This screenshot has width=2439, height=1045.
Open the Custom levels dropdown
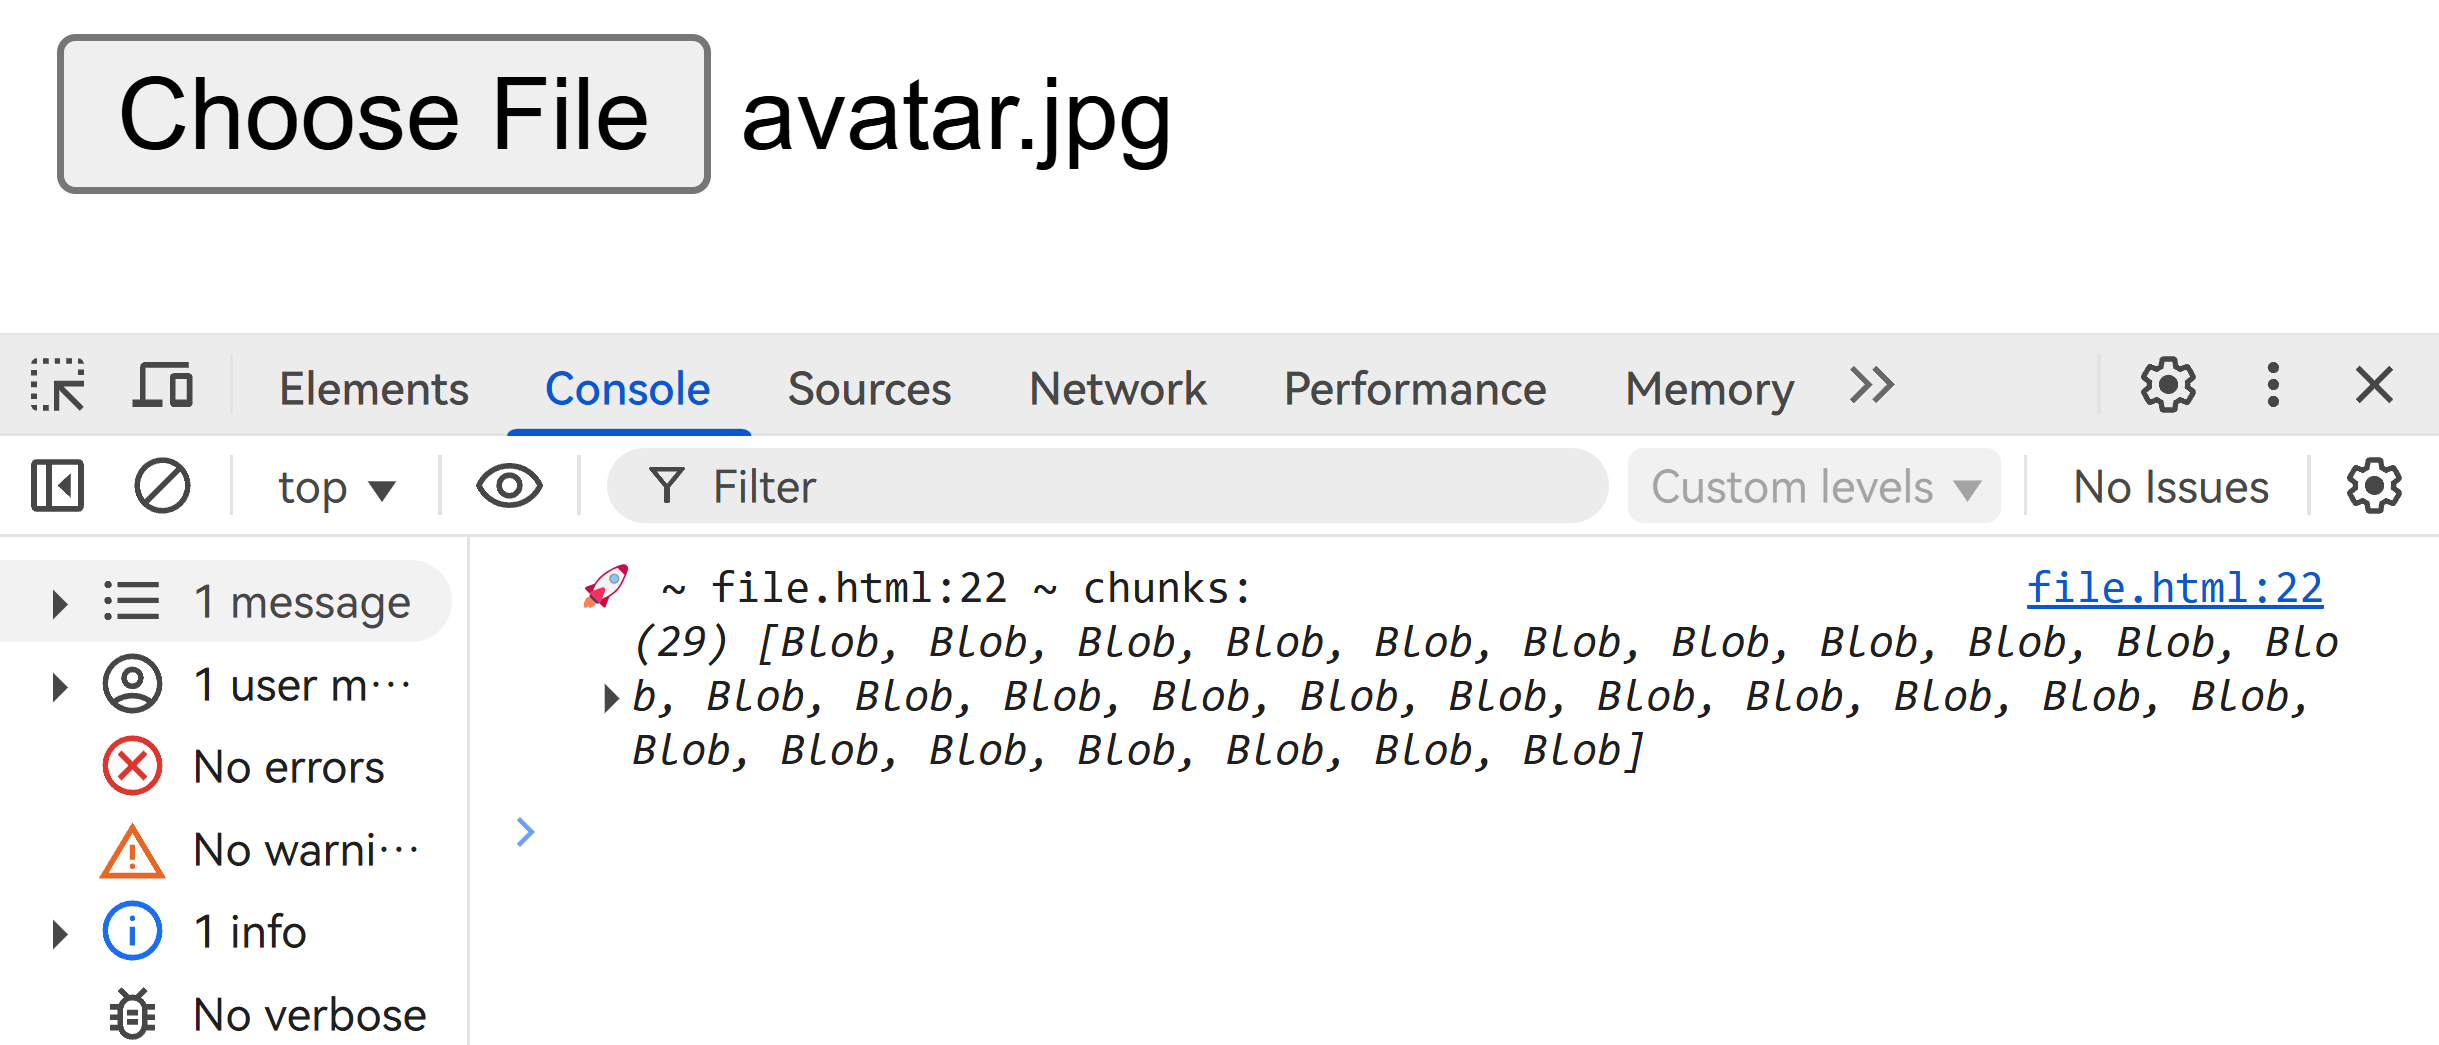[1814, 487]
